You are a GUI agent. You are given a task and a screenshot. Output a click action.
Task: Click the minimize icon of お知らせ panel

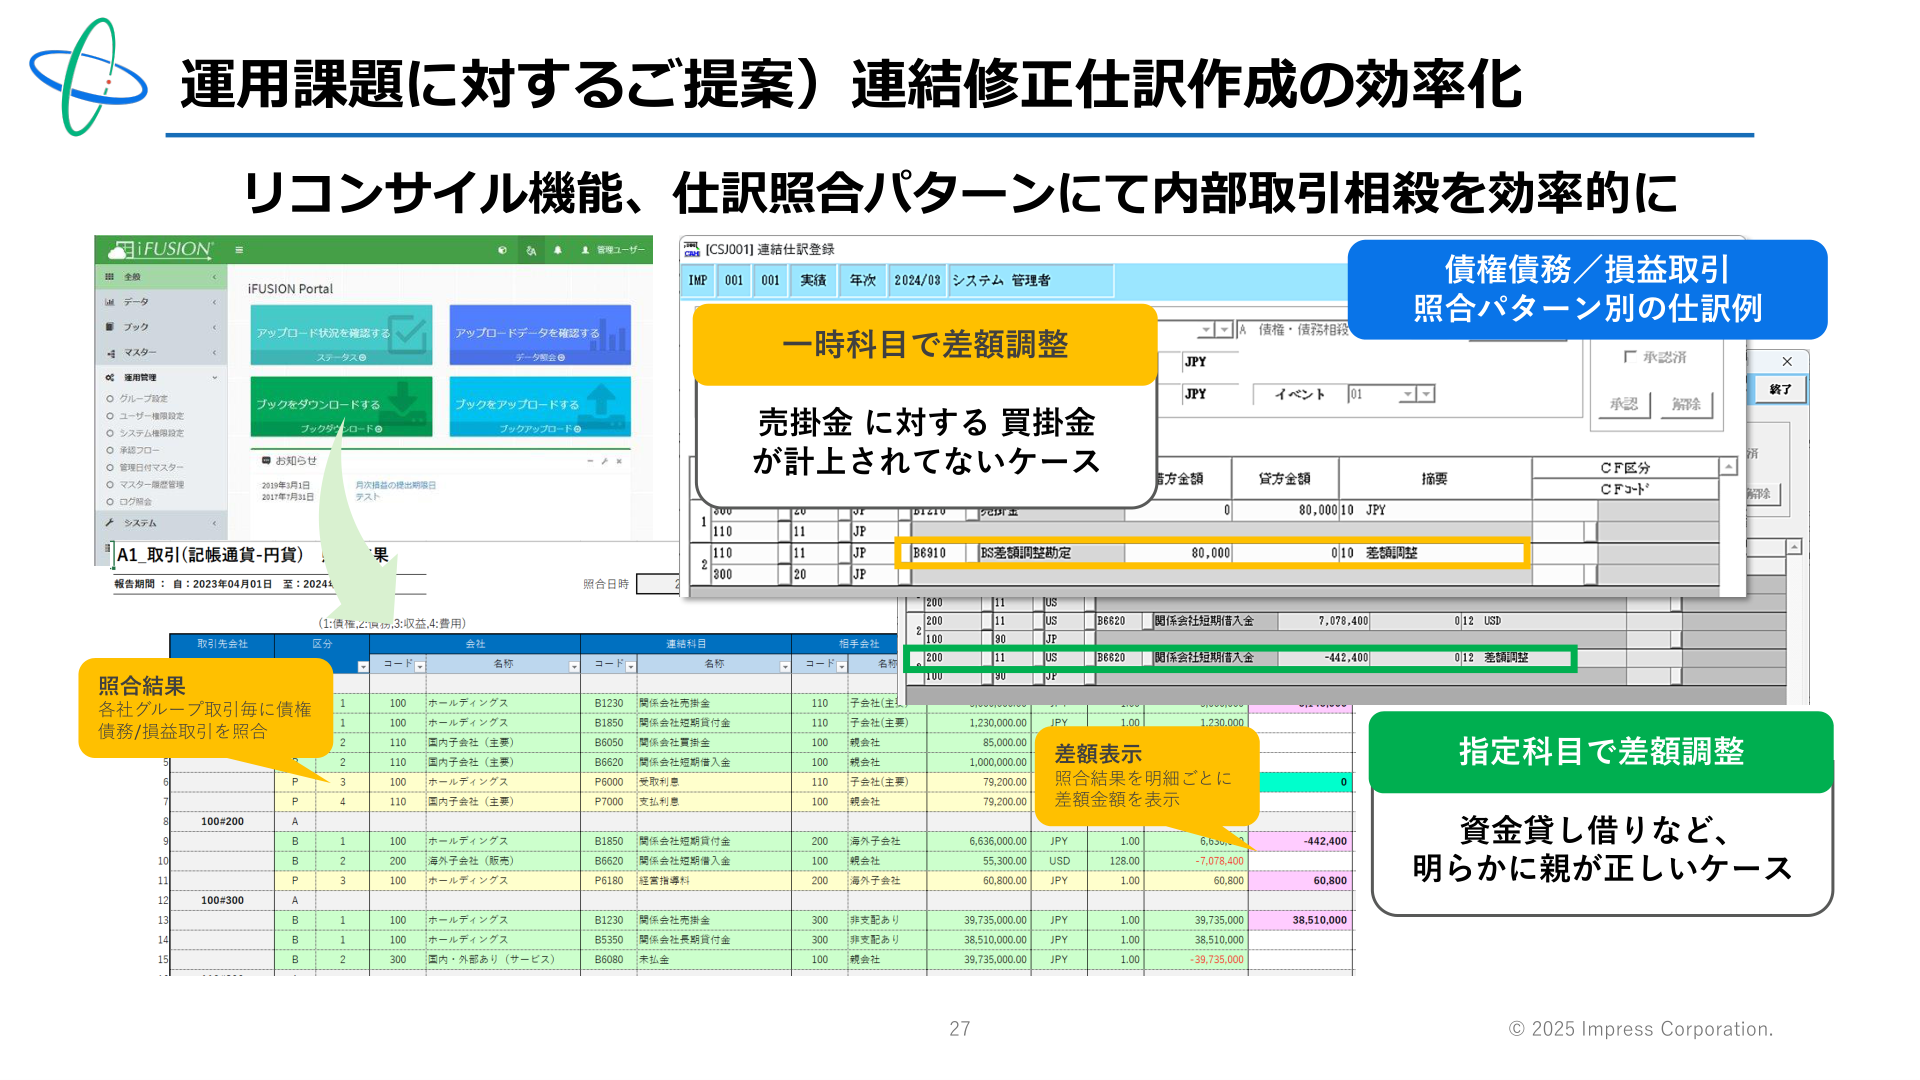pyautogui.click(x=590, y=461)
